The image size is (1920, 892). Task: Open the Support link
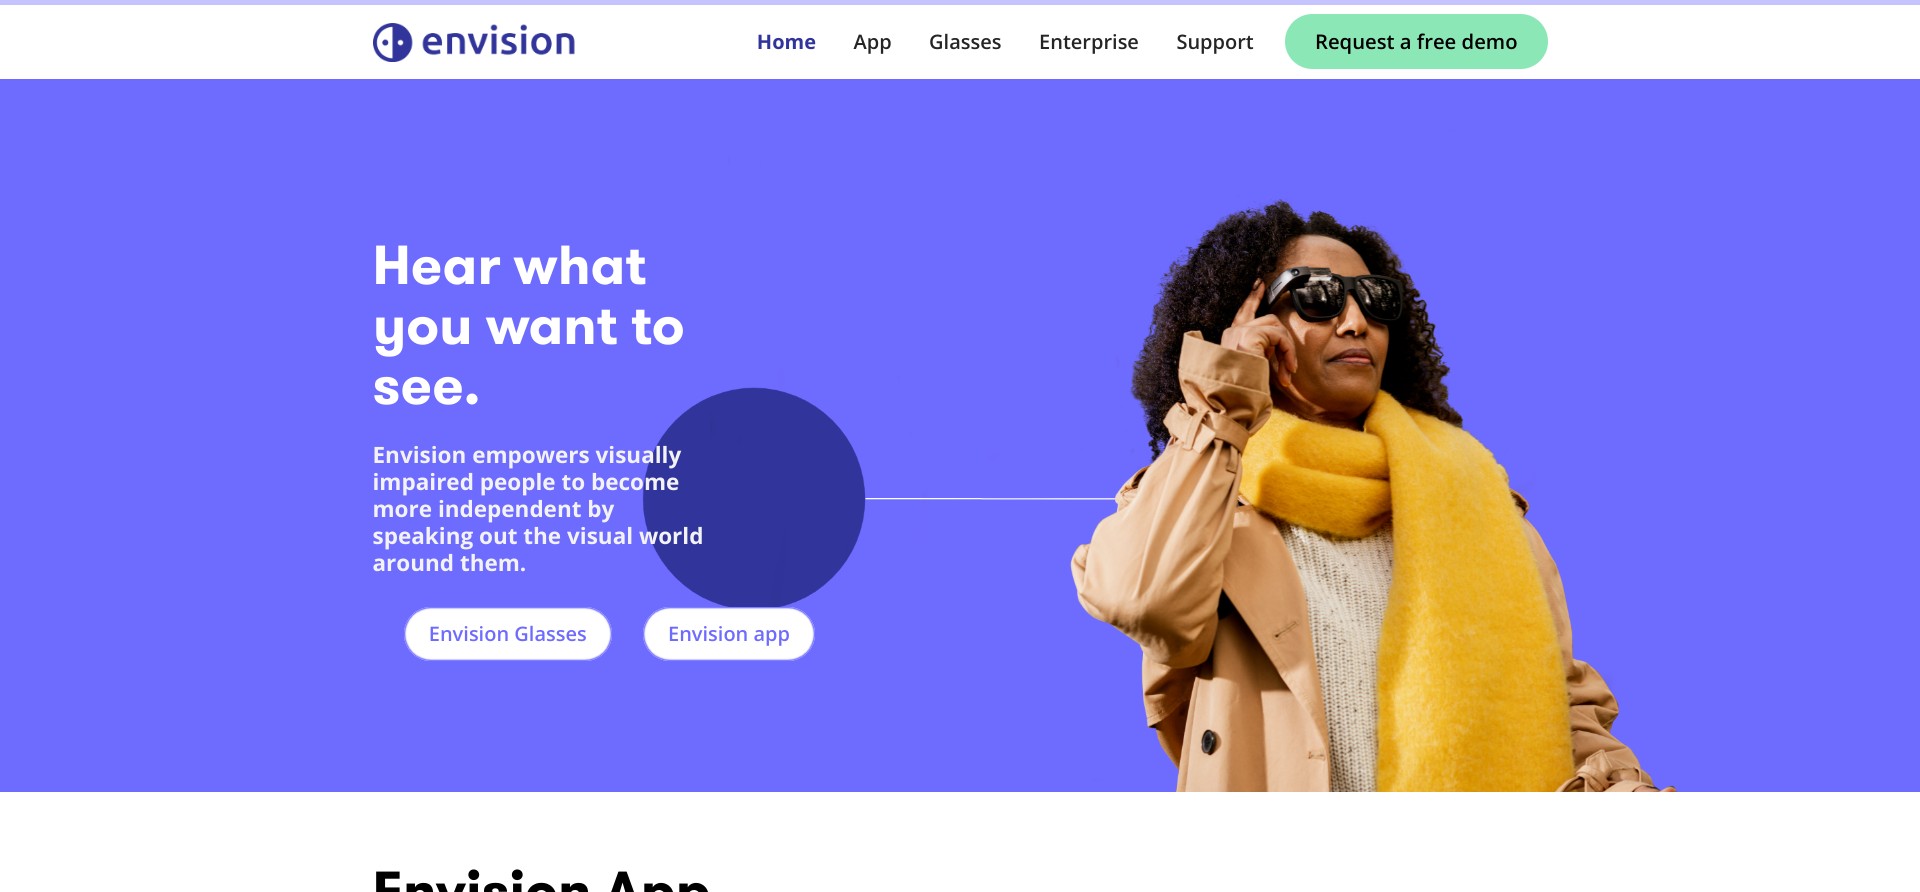click(x=1214, y=42)
